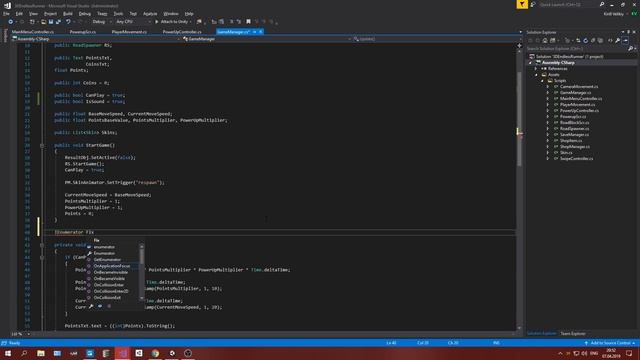Open Chrome from the taskbar
The image size is (640, 360).
coord(155,353)
